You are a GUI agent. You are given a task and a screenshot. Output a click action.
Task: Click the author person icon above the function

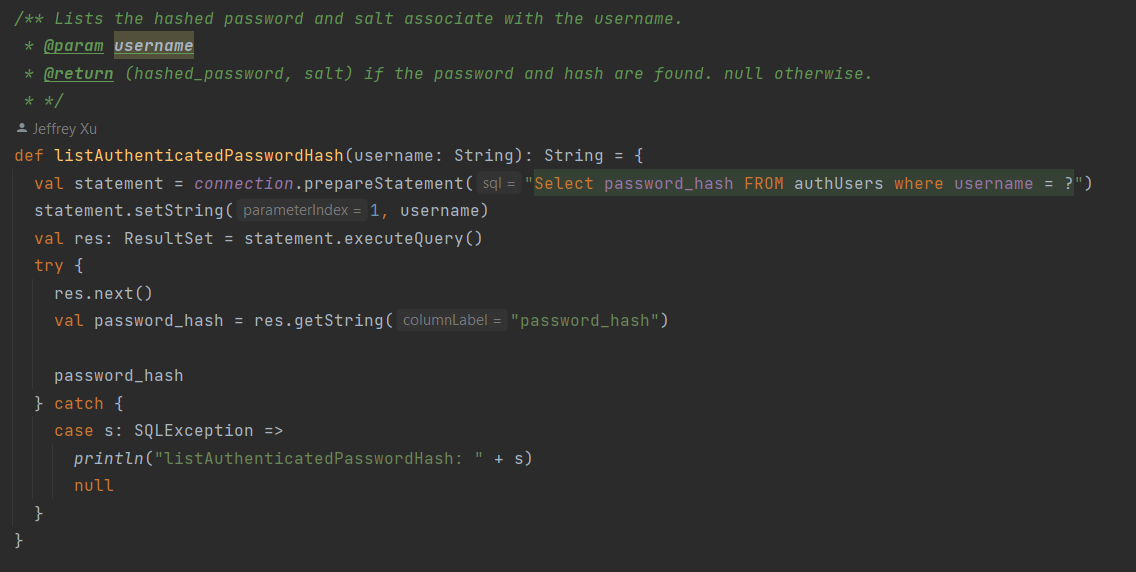tap(22, 129)
